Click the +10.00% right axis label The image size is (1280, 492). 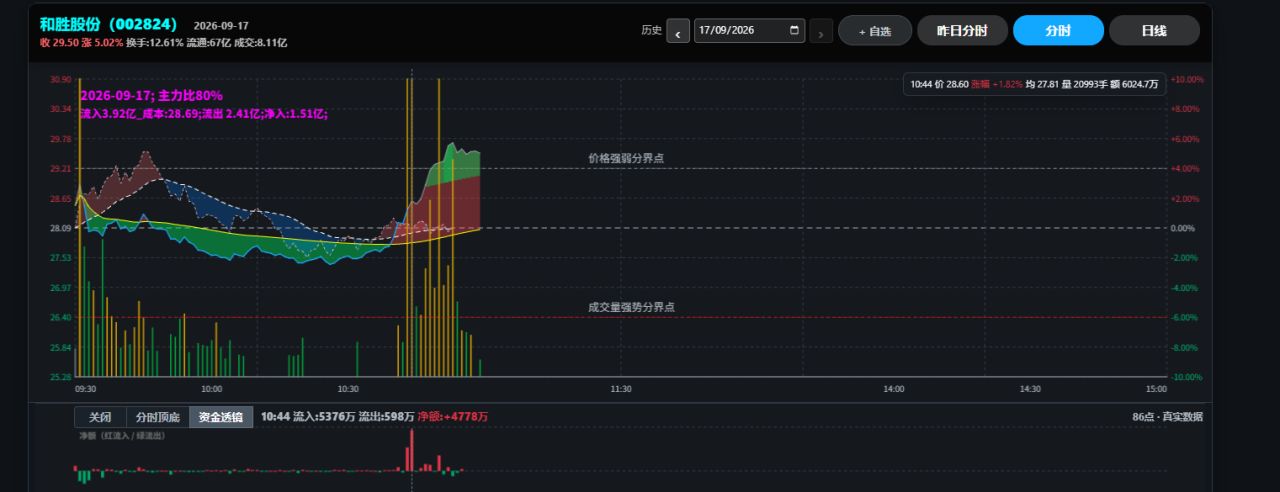[x=1187, y=79]
